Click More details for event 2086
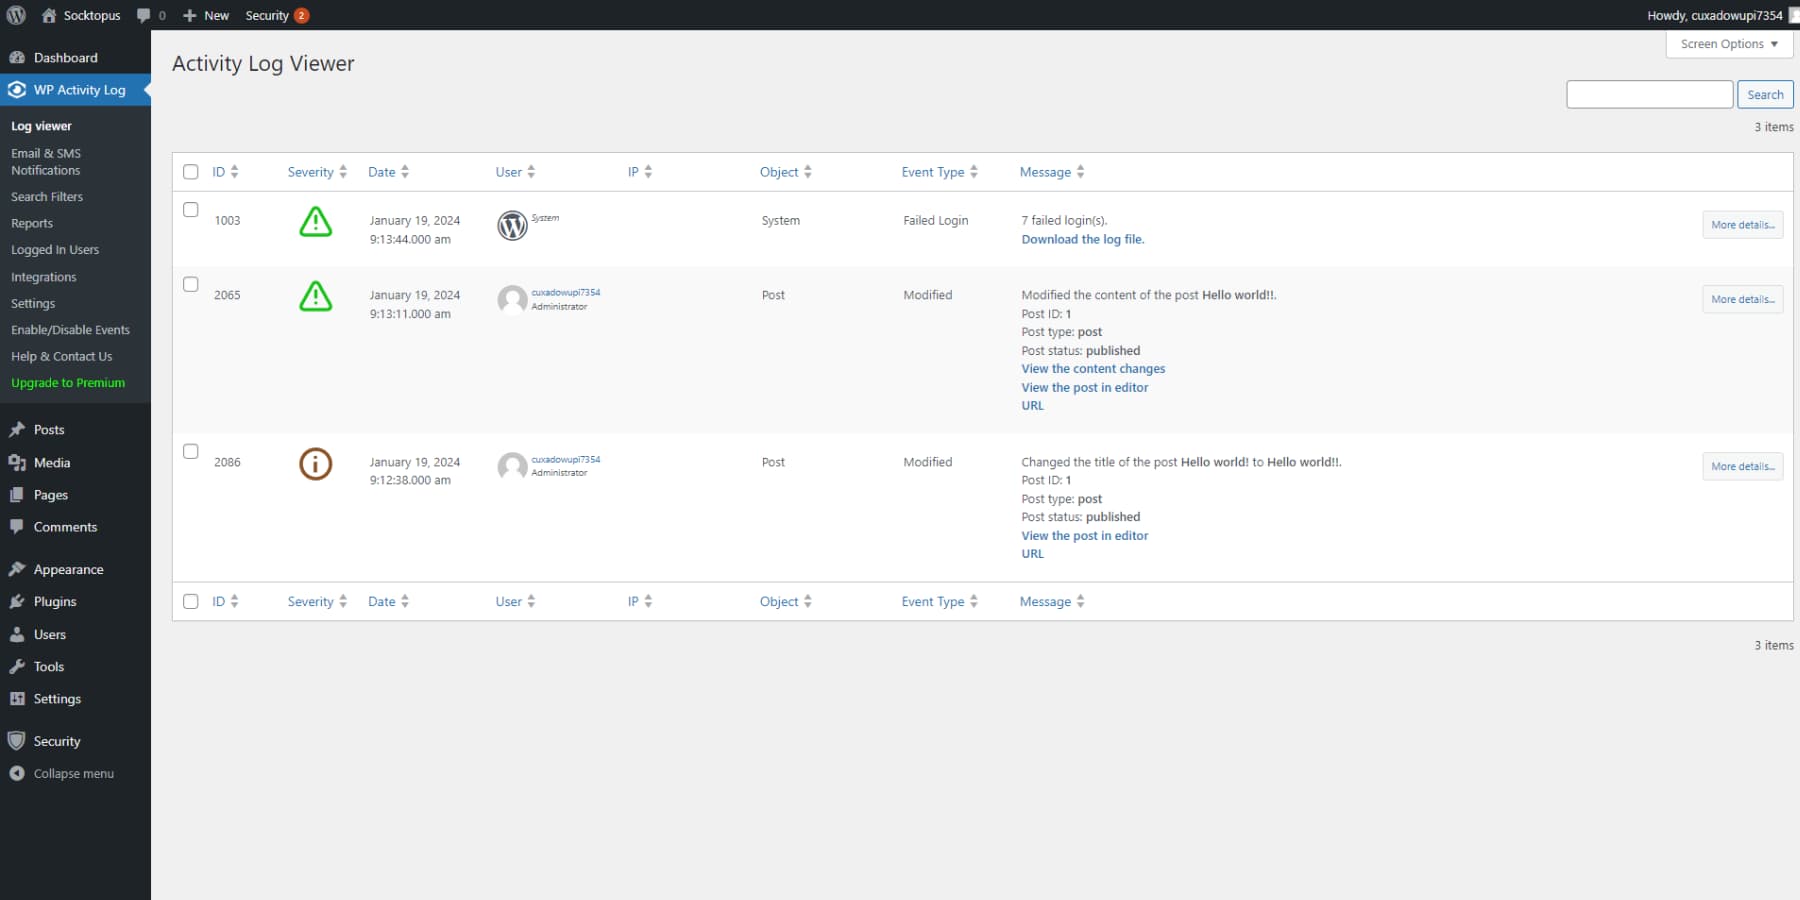Viewport: 1800px width, 900px height. 1742,466
